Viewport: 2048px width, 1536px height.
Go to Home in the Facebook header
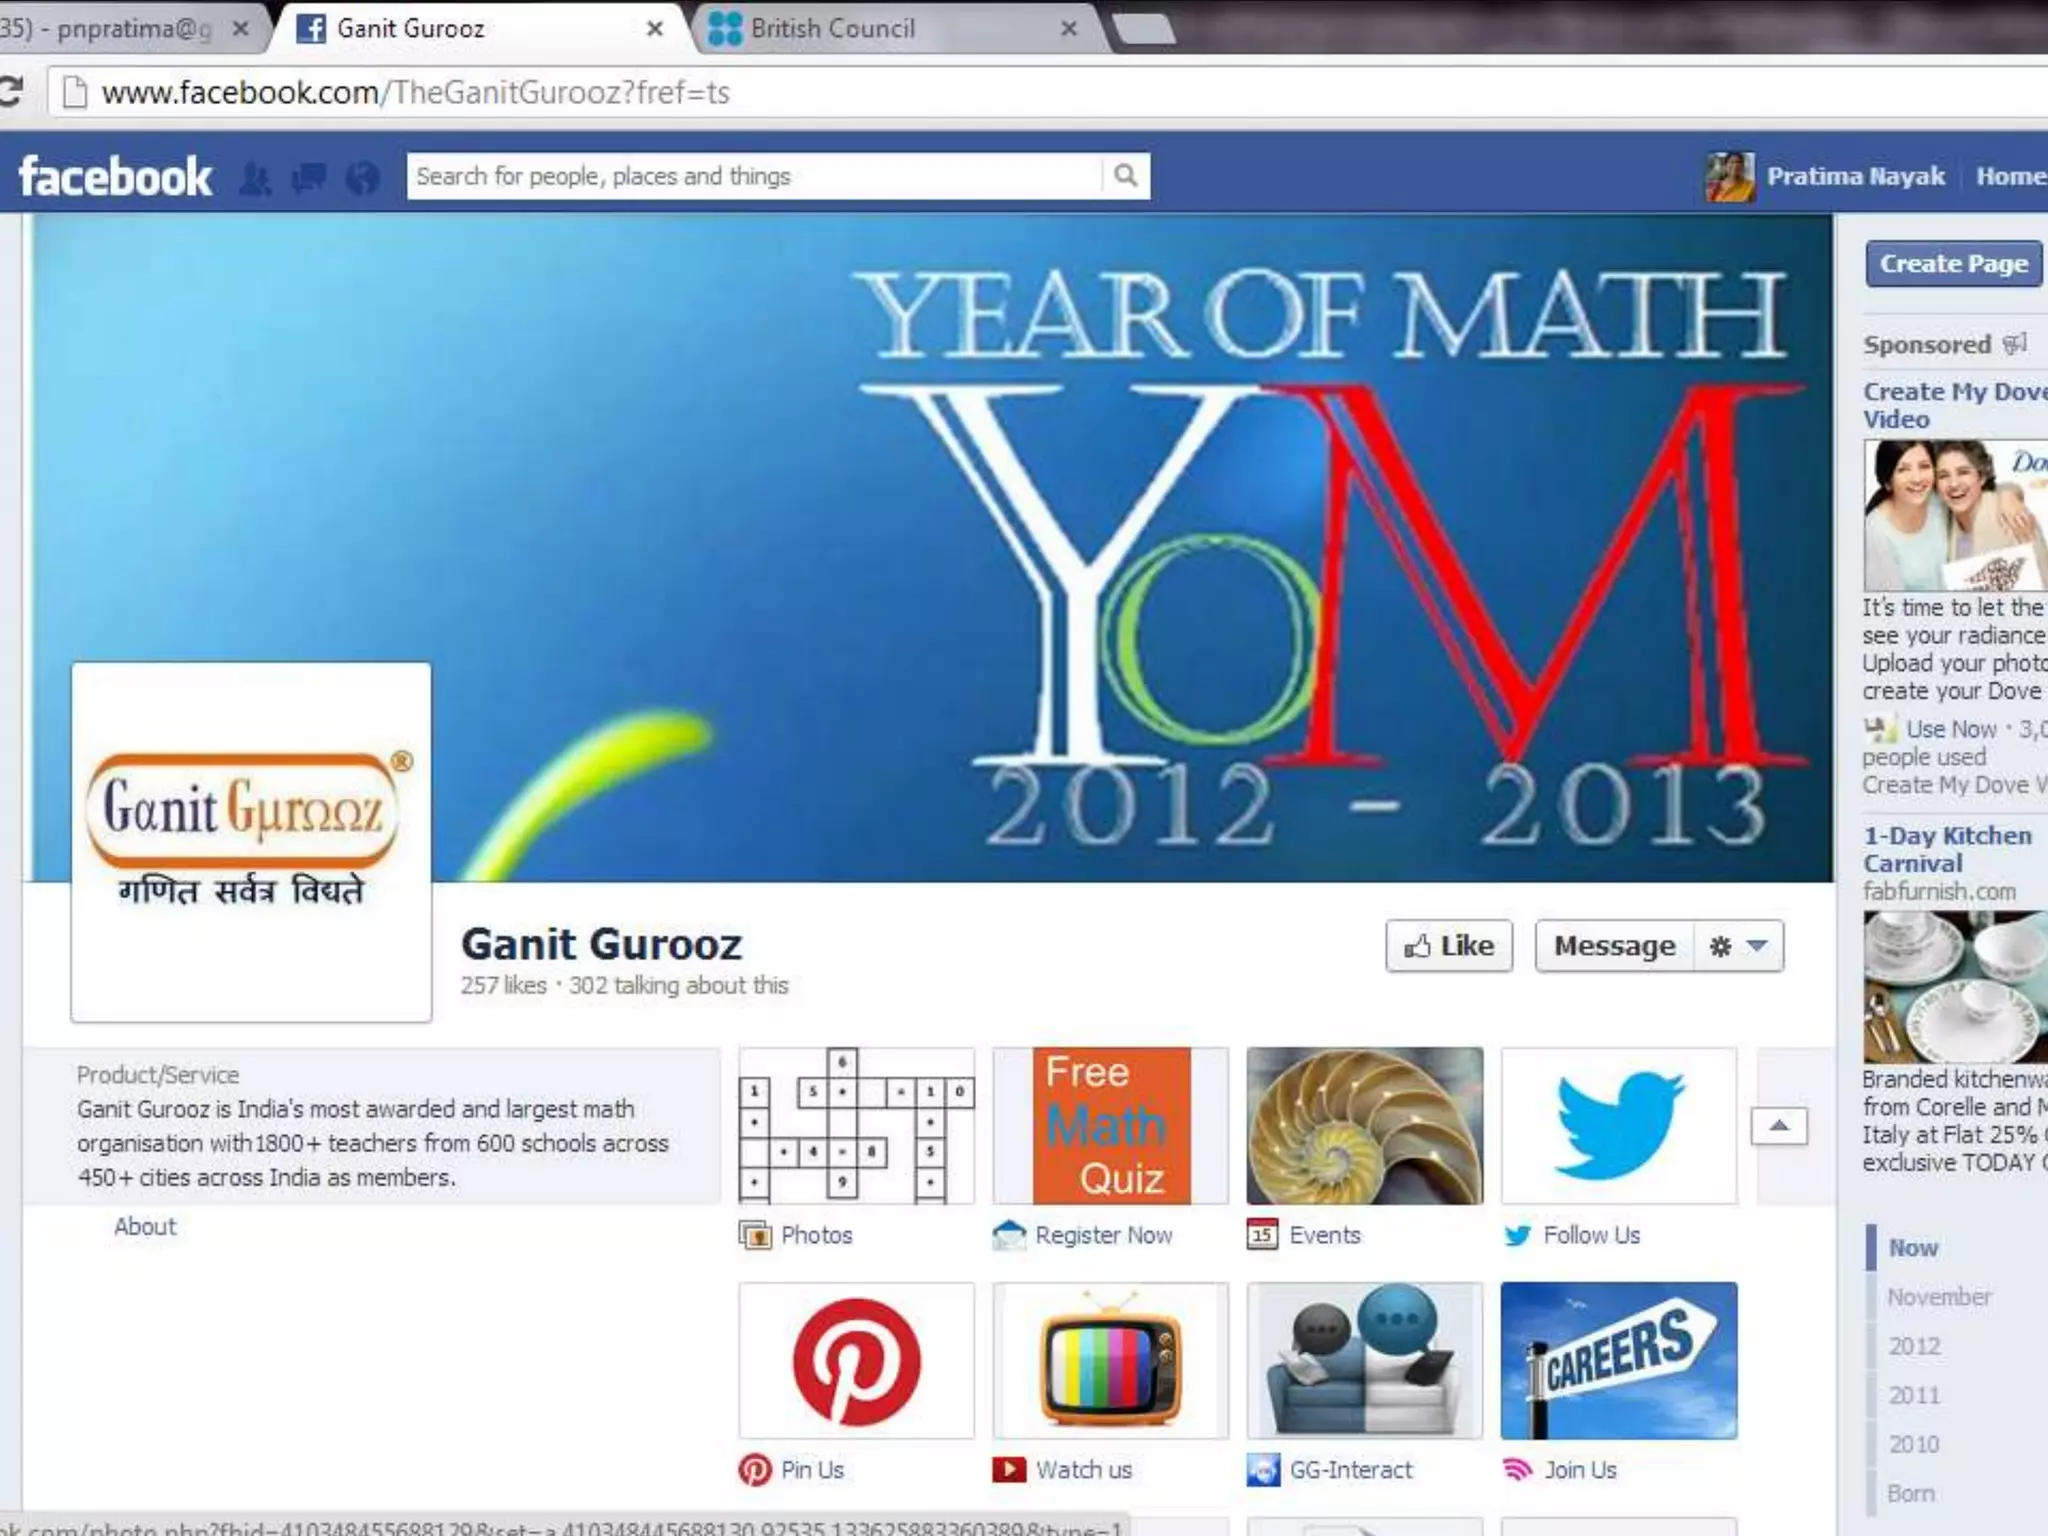2008,176
